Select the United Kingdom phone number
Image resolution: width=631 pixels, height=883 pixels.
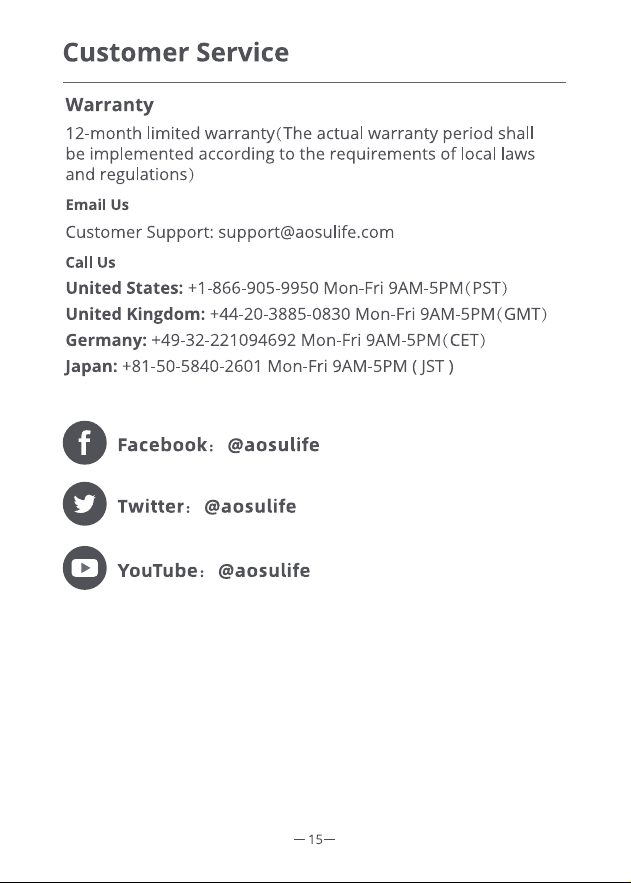280,314
